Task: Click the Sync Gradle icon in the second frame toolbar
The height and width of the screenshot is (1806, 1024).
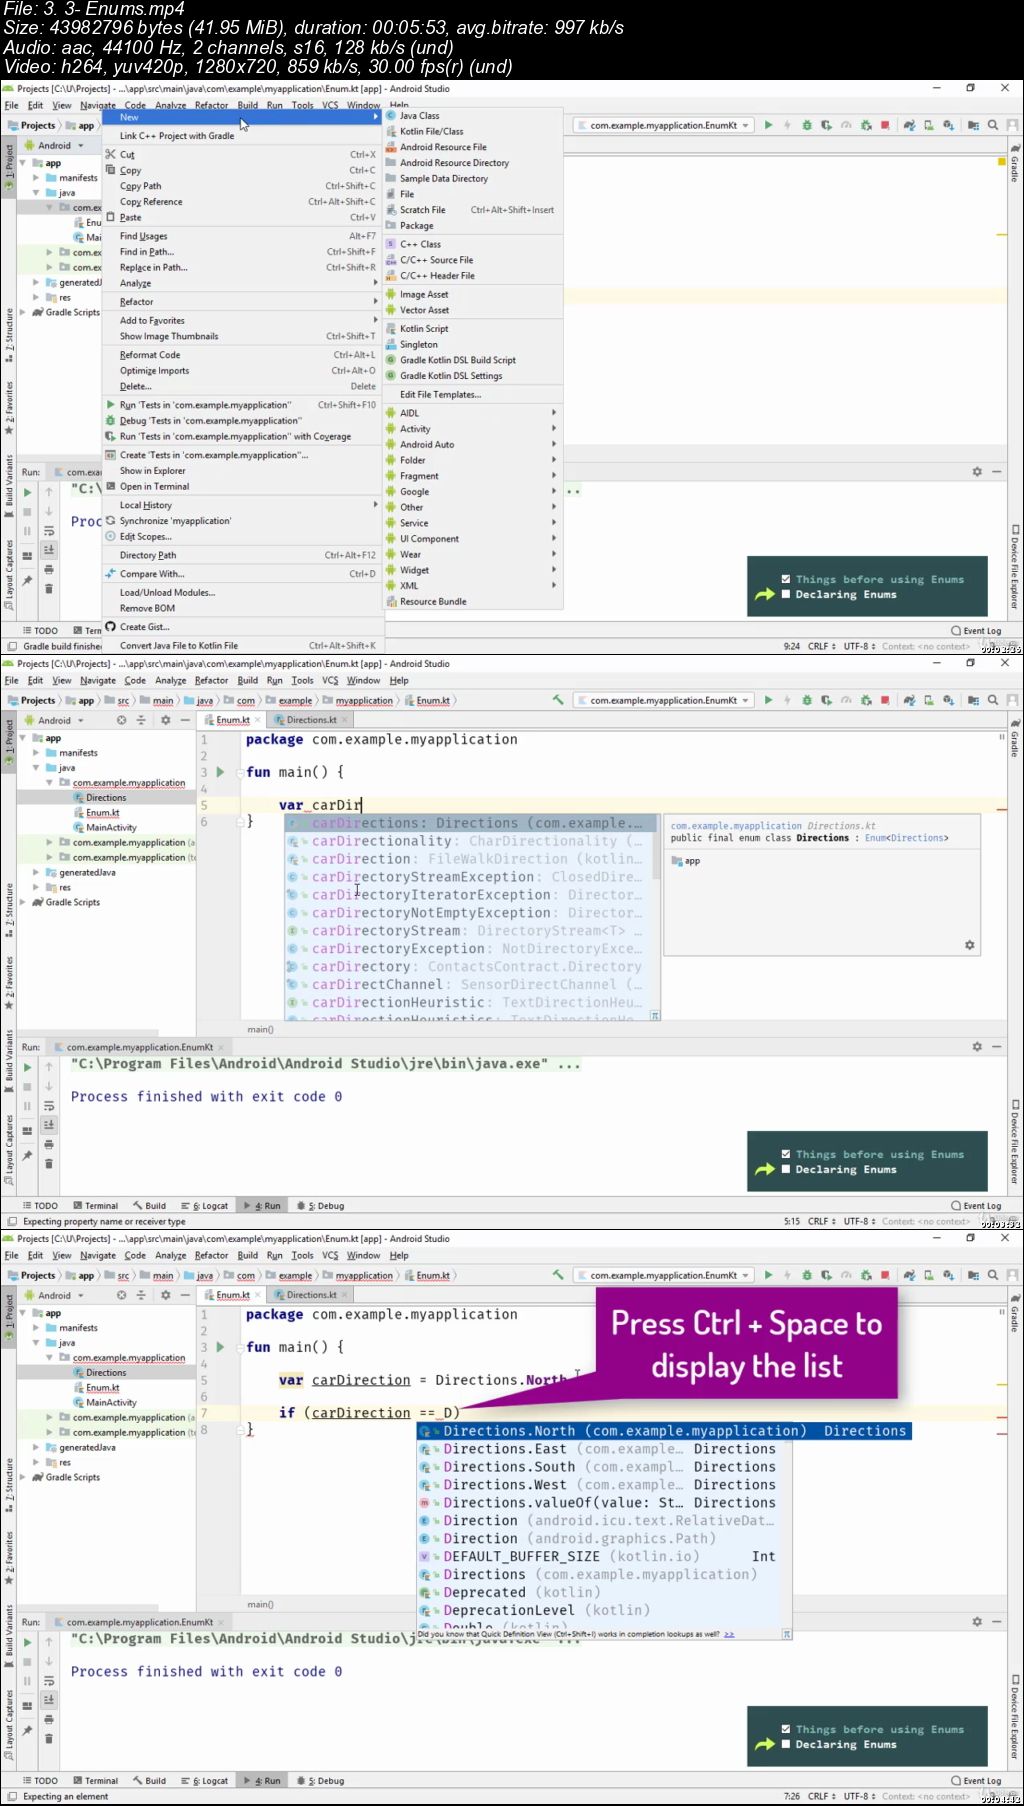Action: coord(909,700)
